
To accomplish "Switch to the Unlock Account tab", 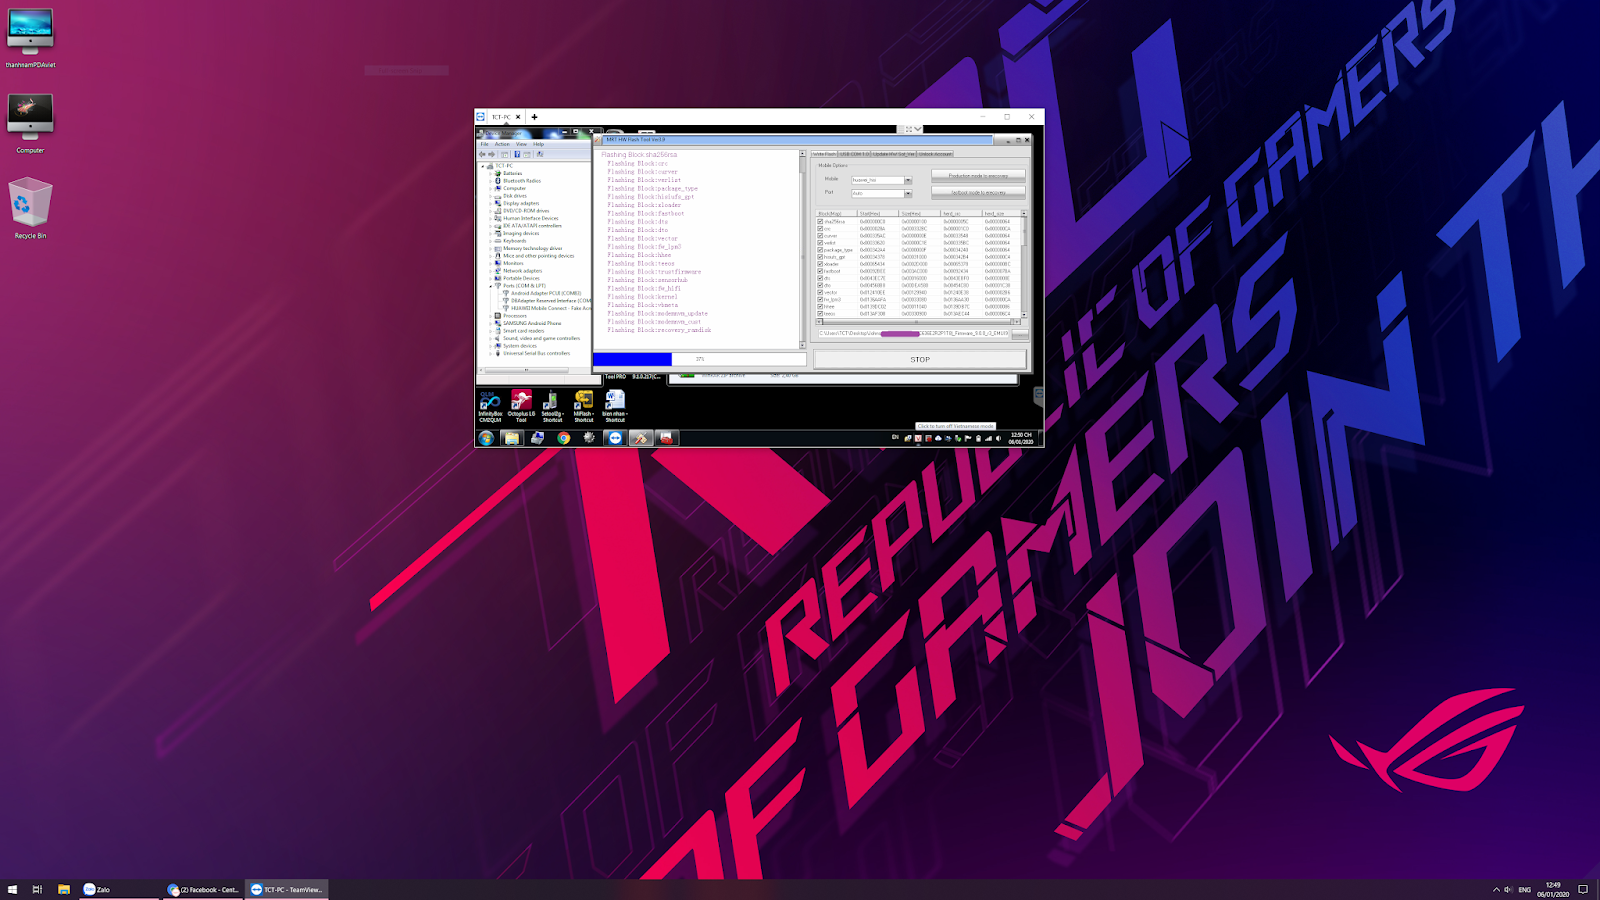I will [x=935, y=154].
